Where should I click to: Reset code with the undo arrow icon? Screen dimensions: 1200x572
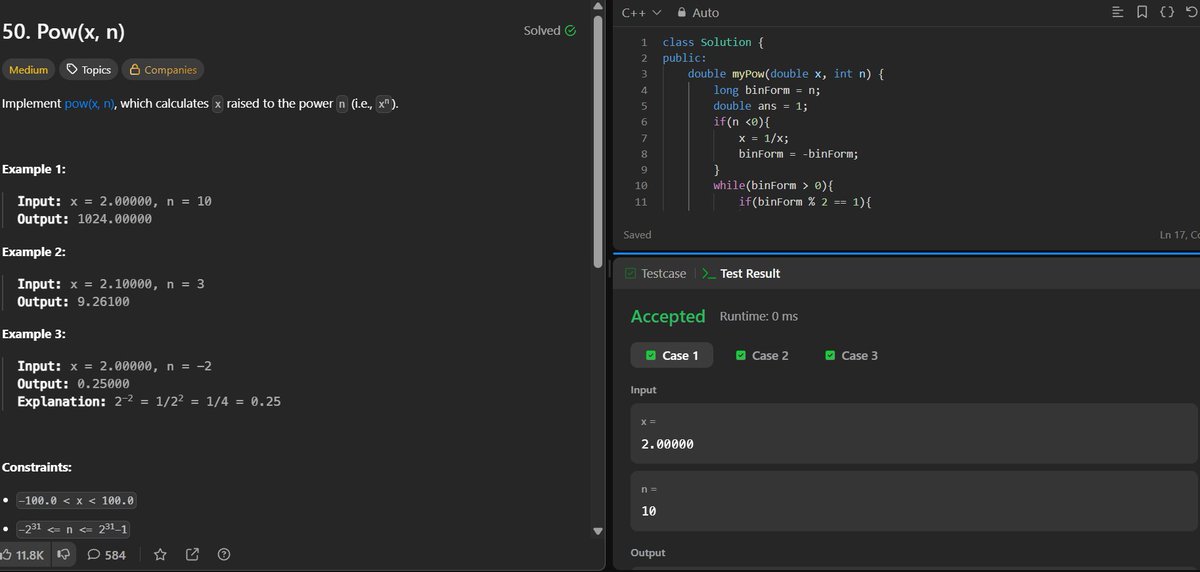point(1191,13)
